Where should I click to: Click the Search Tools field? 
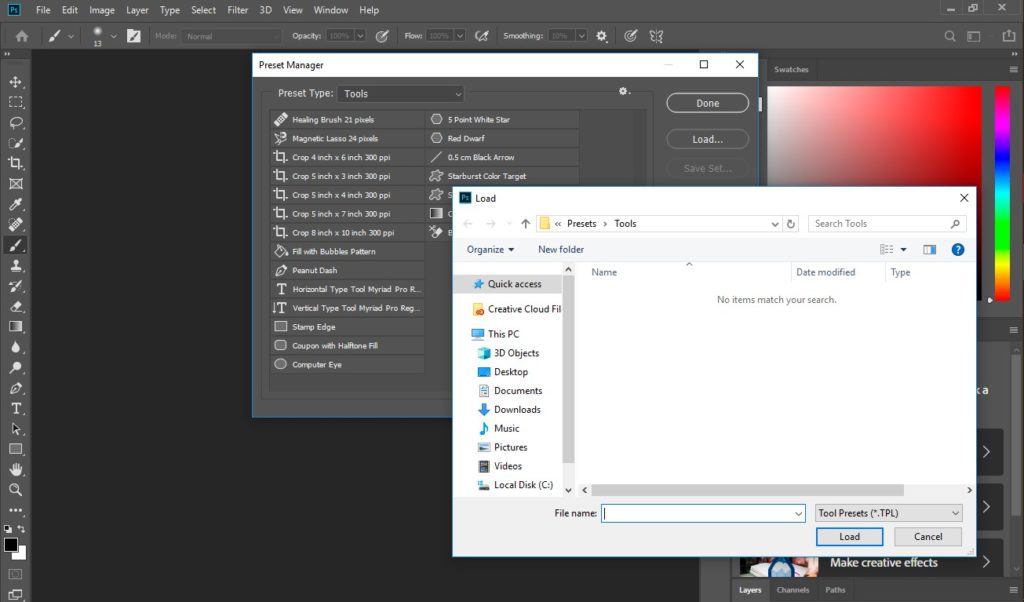coord(880,224)
